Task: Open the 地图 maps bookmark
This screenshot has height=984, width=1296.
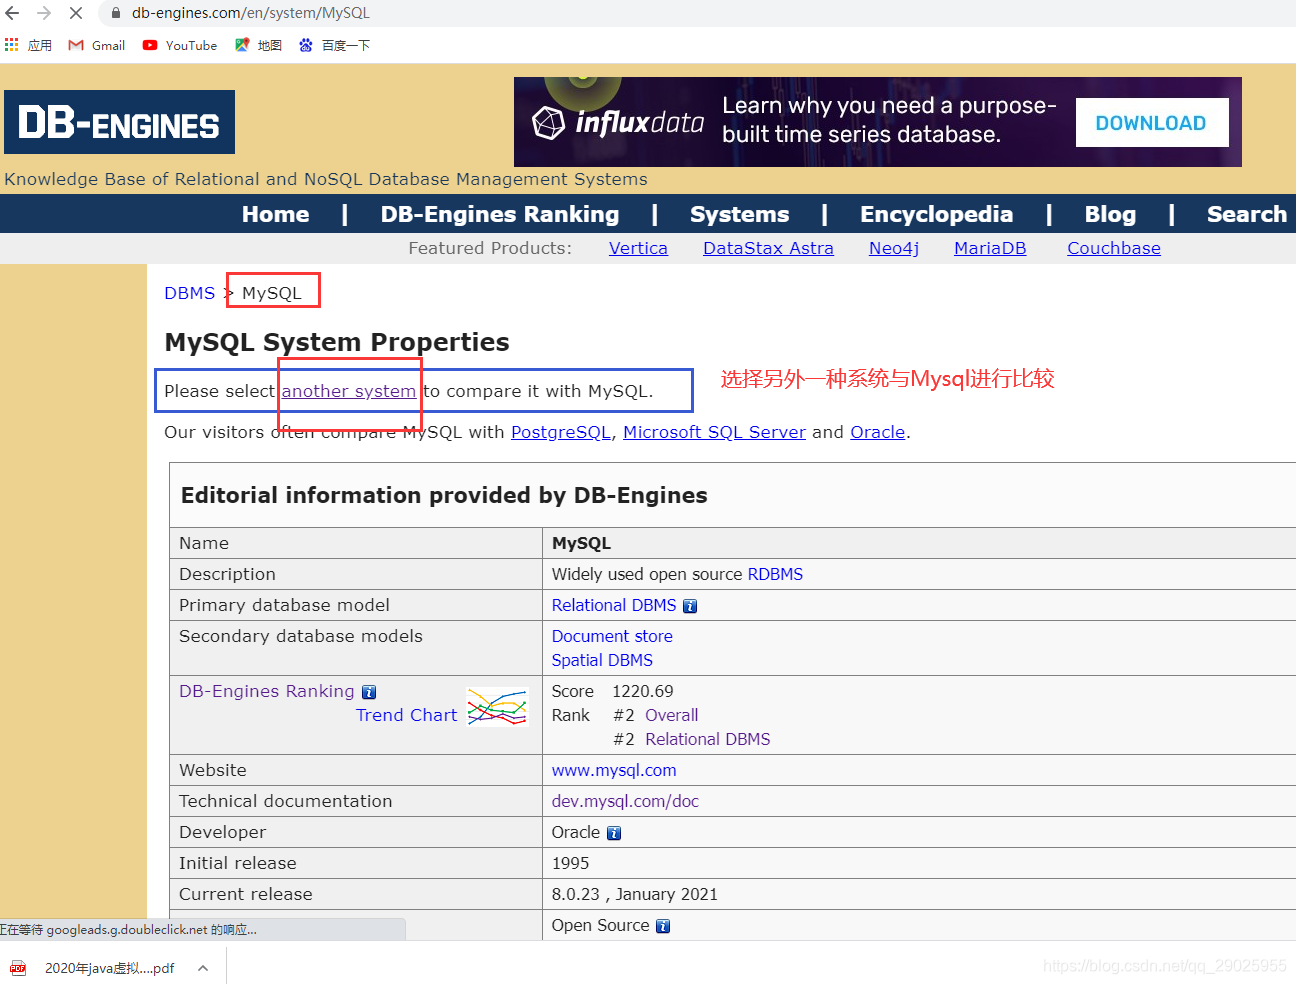Action: pyautogui.click(x=258, y=45)
